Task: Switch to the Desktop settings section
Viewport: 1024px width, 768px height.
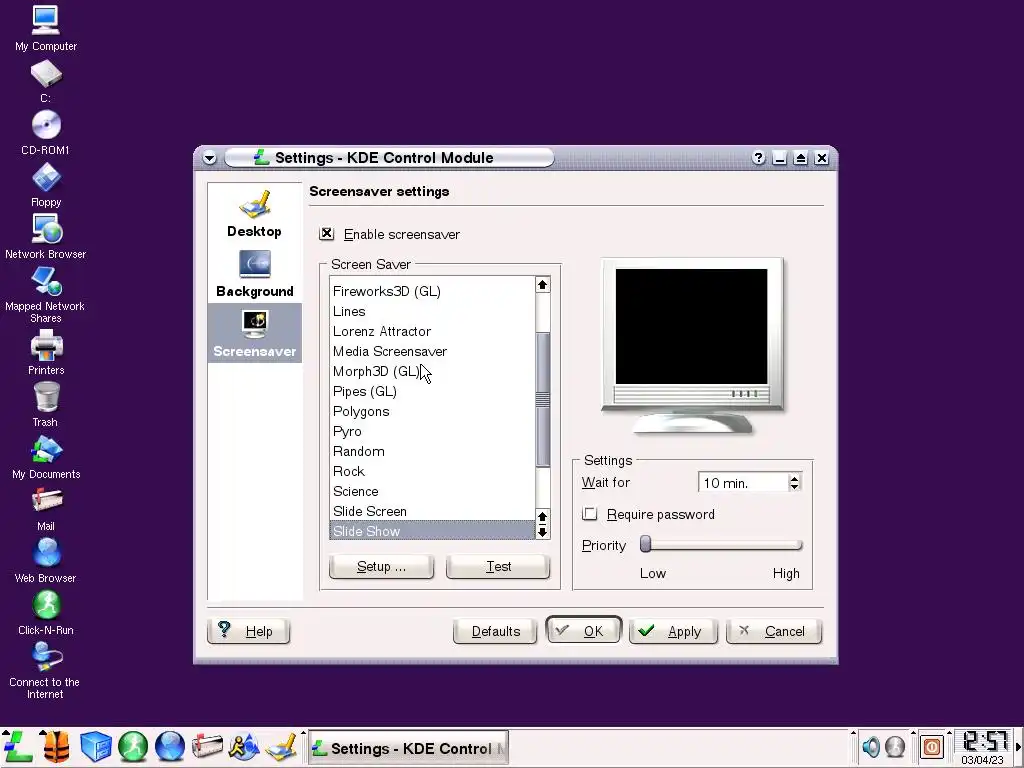Action: (255, 214)
